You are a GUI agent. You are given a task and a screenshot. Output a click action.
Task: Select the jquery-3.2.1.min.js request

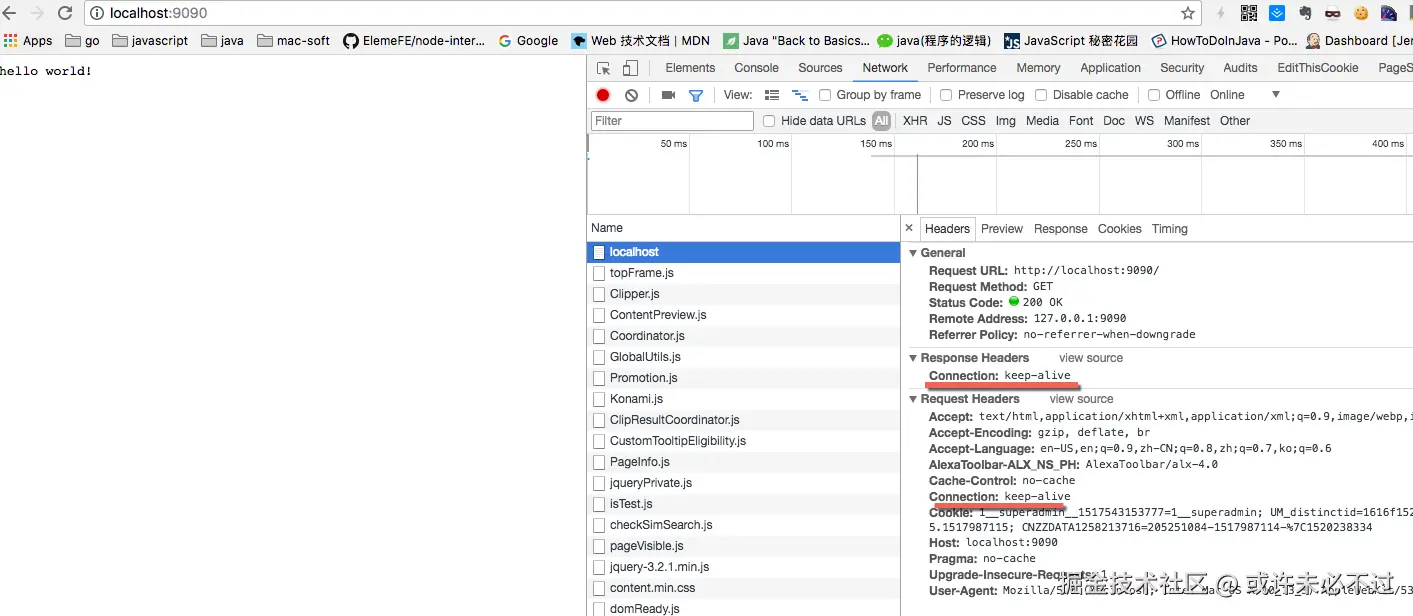(743, 567)
